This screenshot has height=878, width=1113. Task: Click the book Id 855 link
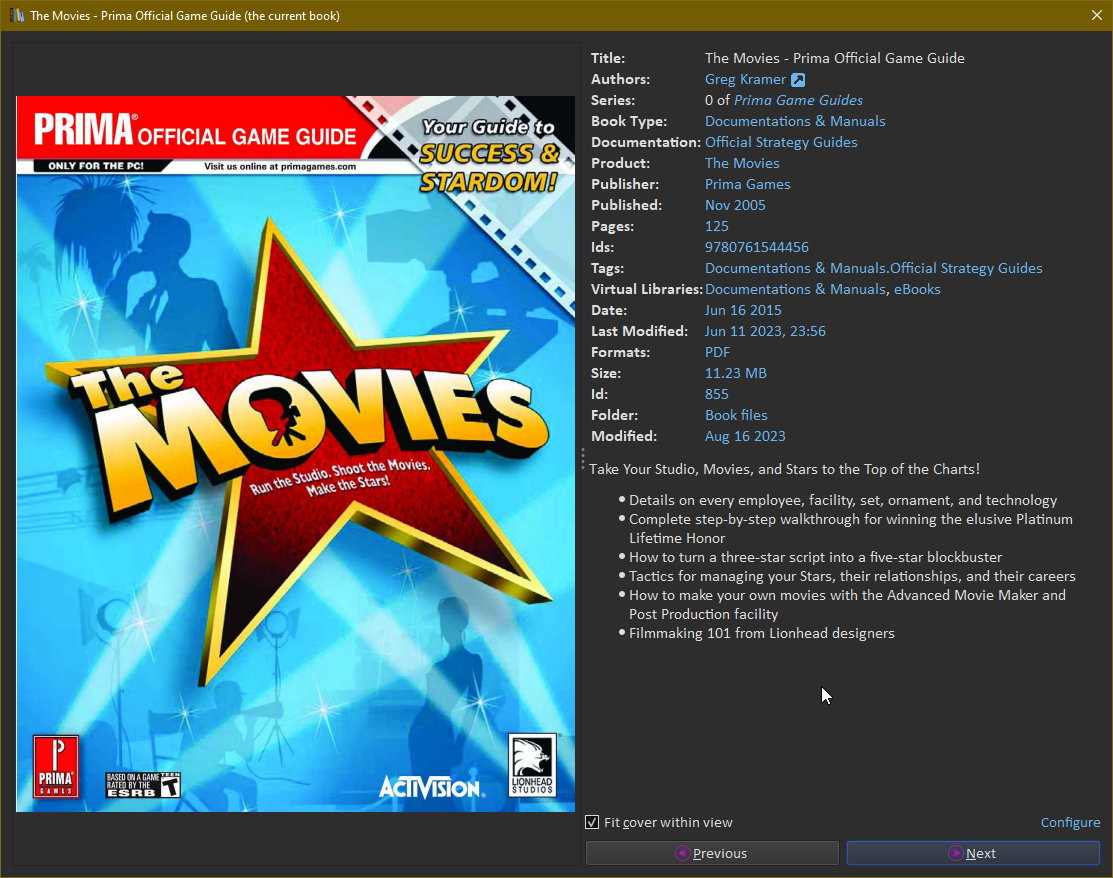pos(717,394)
